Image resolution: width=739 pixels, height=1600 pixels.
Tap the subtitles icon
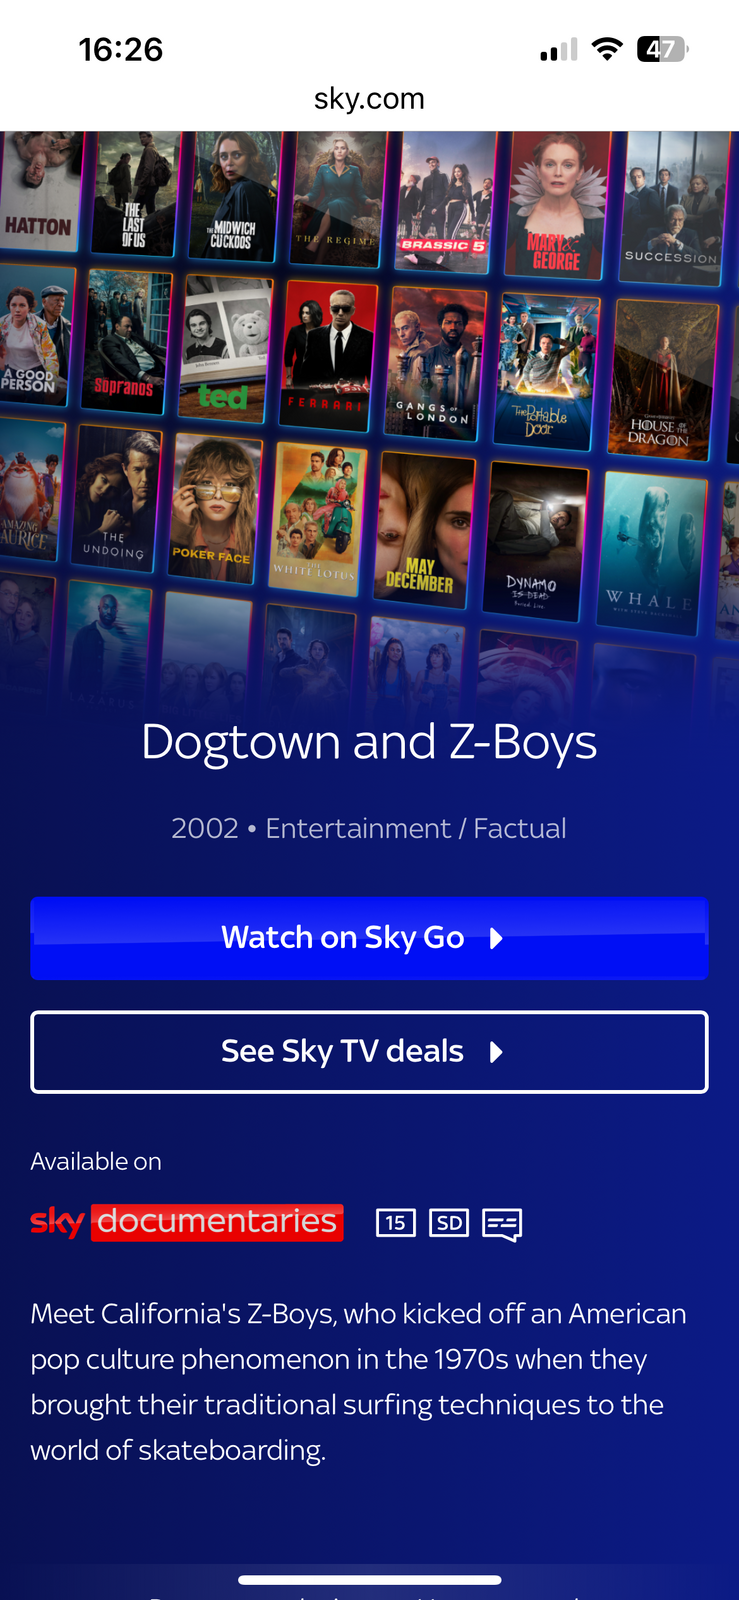[x=502, y=1224]
